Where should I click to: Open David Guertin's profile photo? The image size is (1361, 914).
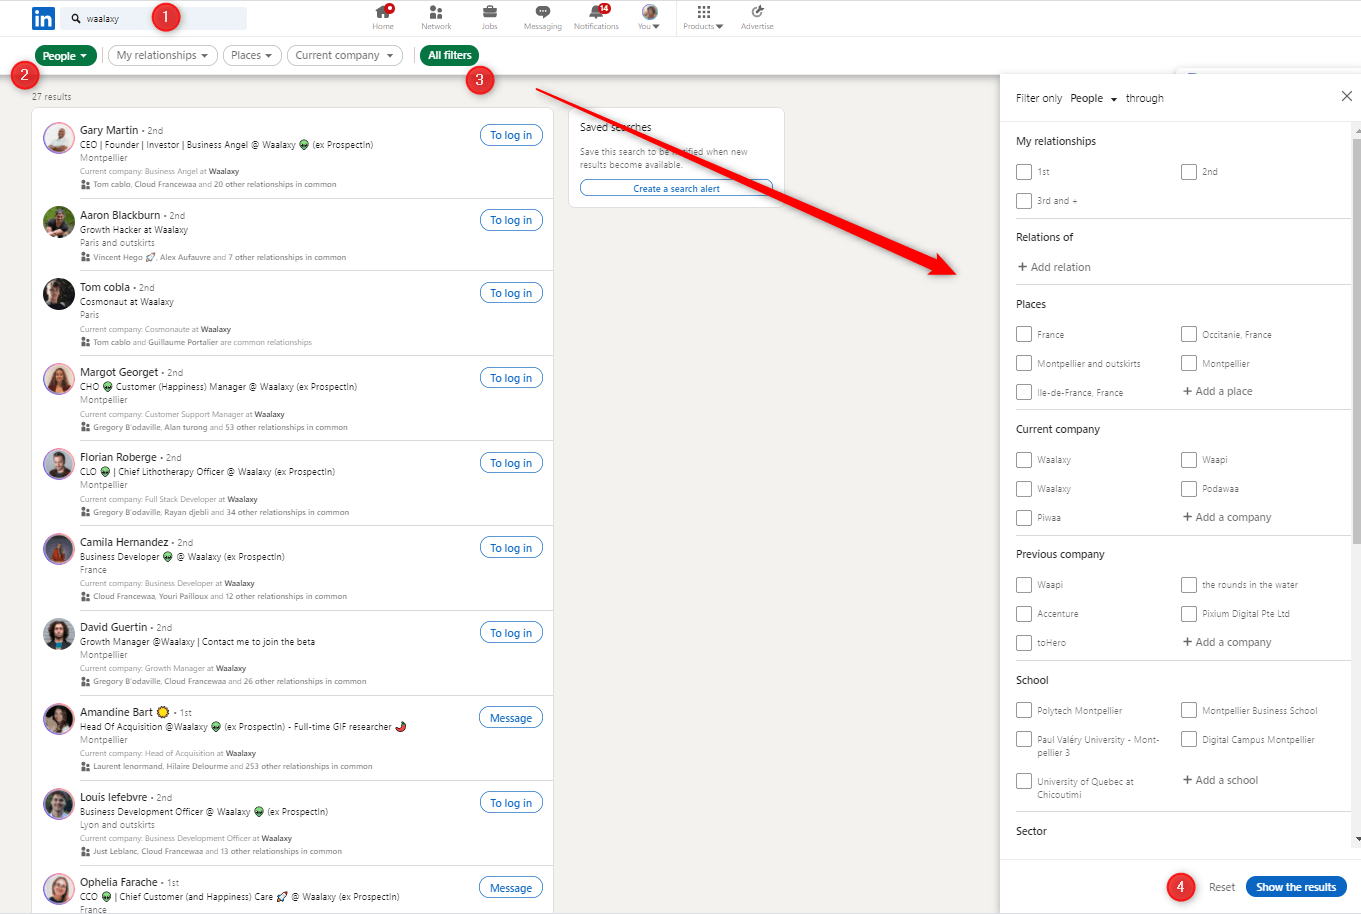point(59,634)
